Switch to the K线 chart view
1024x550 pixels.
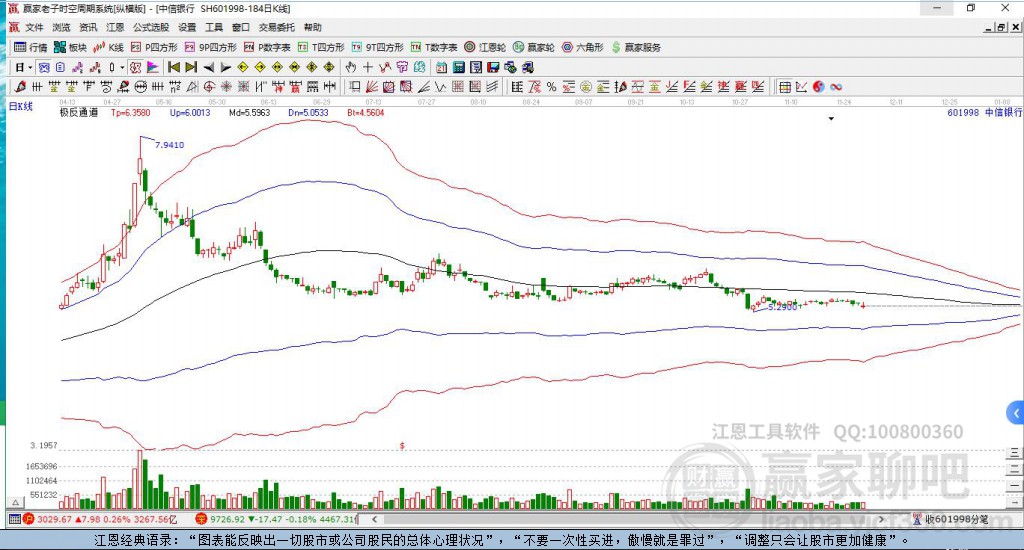pos(108,47)
